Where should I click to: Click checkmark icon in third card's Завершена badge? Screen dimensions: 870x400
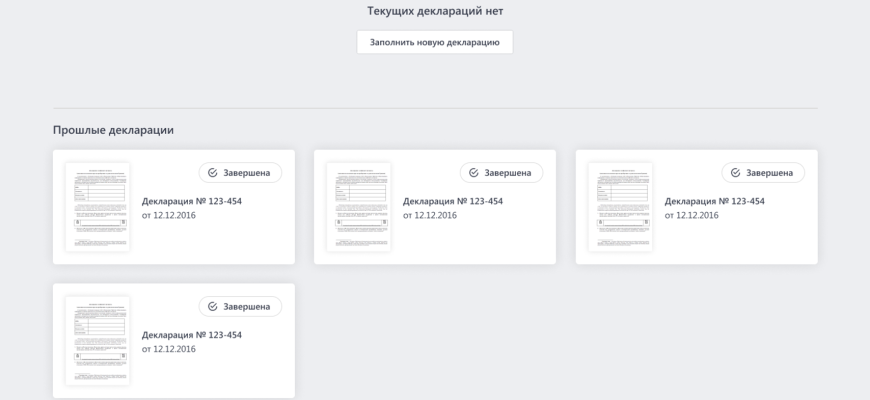tap(735, 173)
